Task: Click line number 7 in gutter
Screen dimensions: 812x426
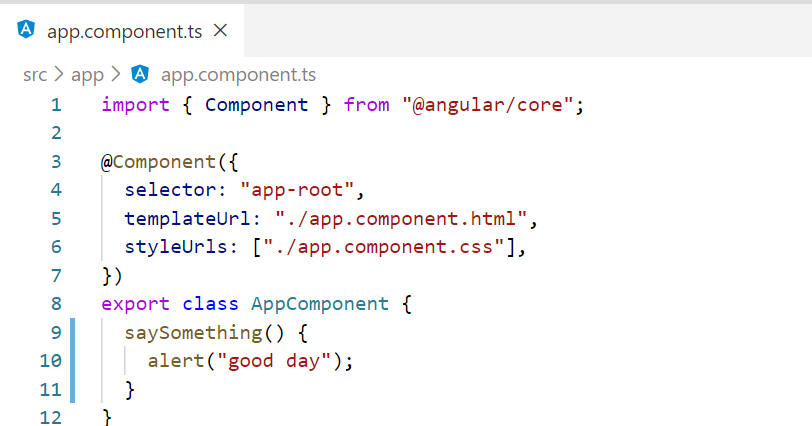Action: tap(56, 275)
